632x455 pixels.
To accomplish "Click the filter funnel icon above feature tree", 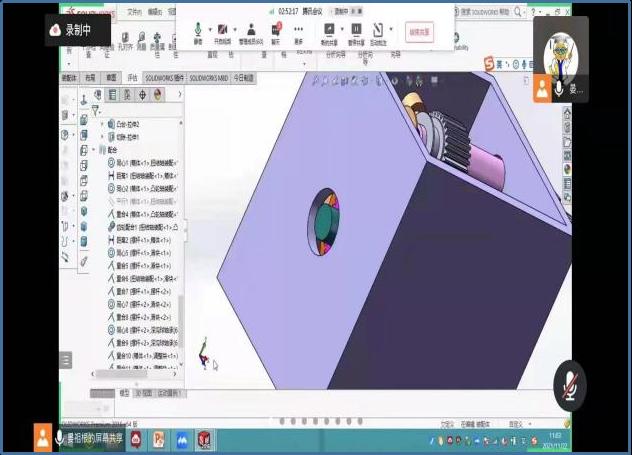I will [96, 109].
